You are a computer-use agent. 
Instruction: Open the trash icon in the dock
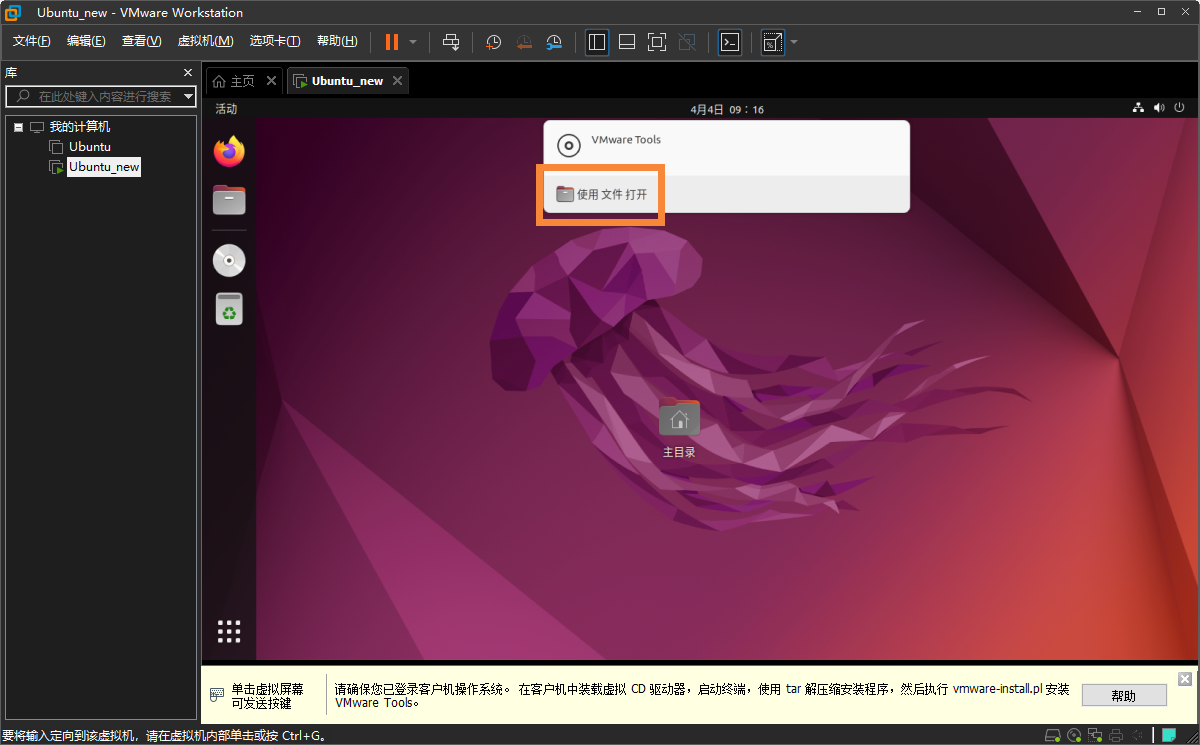click(x=229, y=309)
